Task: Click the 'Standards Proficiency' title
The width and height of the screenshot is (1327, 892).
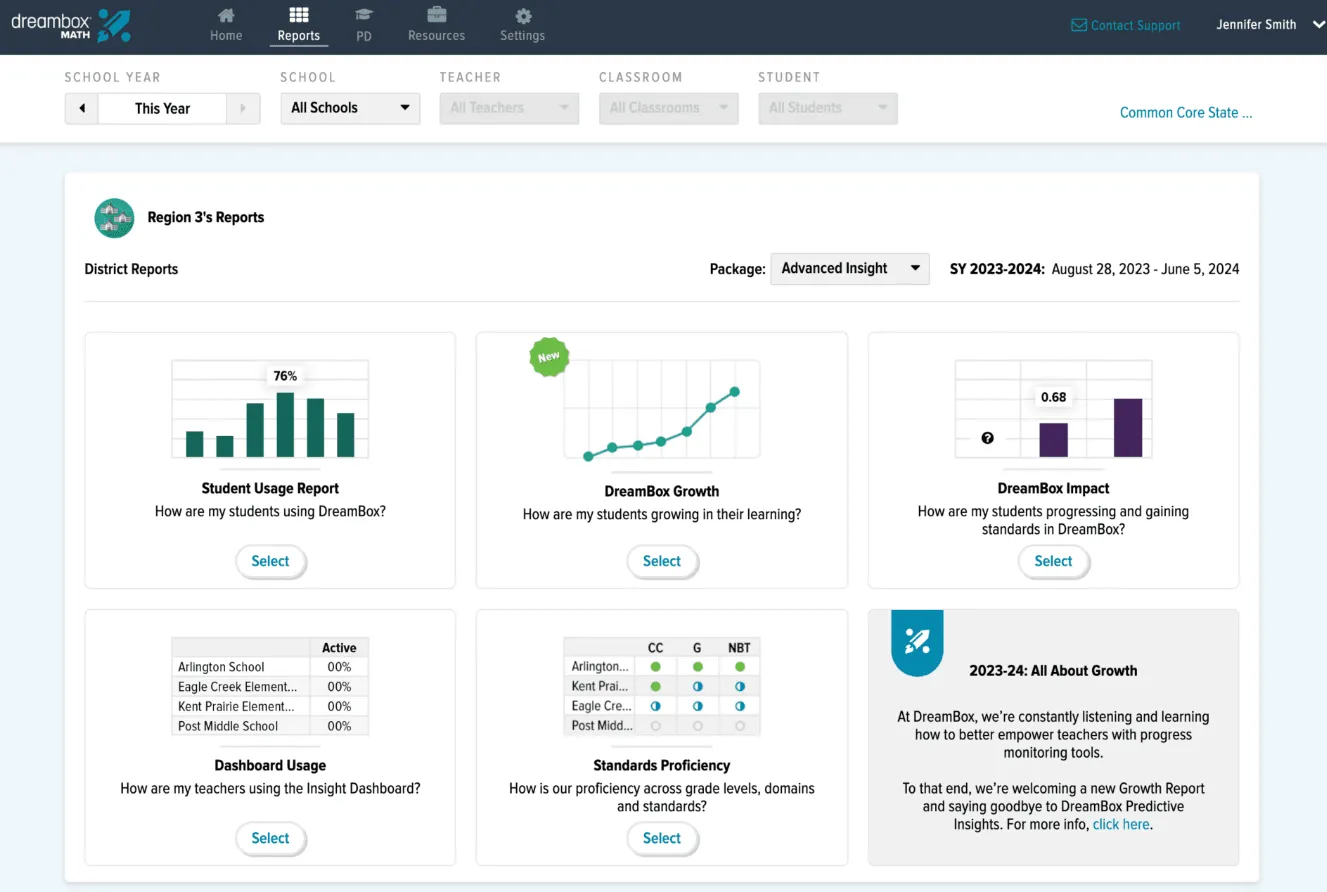Action: click(662, 766)
